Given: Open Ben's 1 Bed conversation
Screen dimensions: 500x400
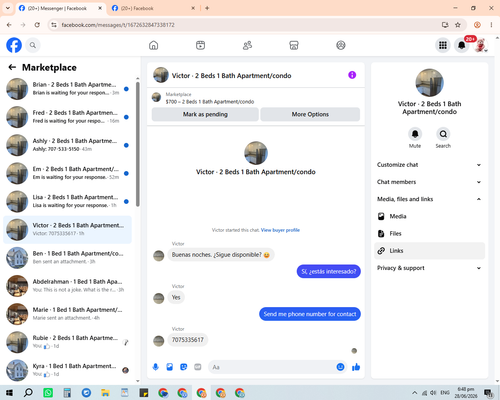Looking at the screenshot, I should (67, 258).
